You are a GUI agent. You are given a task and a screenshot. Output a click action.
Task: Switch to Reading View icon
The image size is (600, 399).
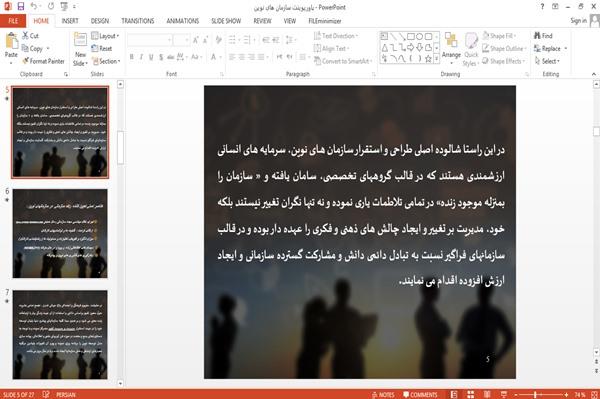point(487,395)
